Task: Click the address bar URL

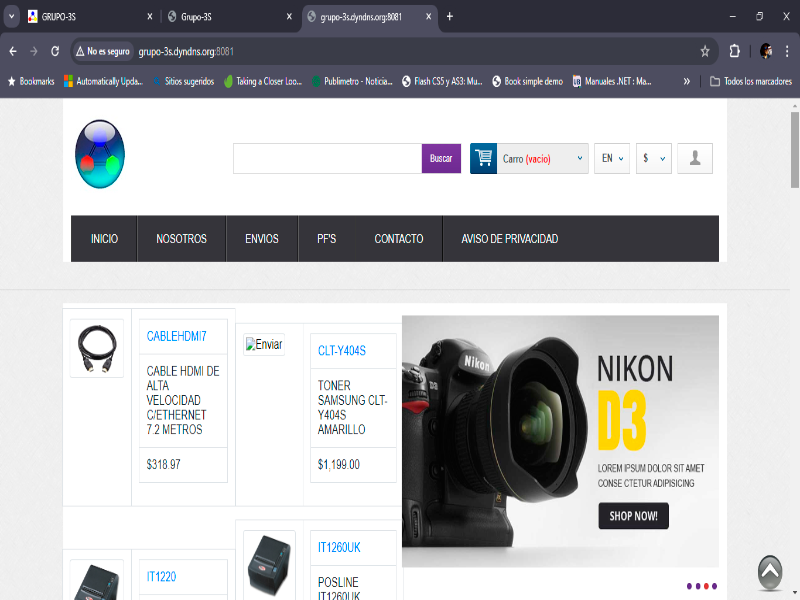Action: pyautogui.click(x=186, y=52)
